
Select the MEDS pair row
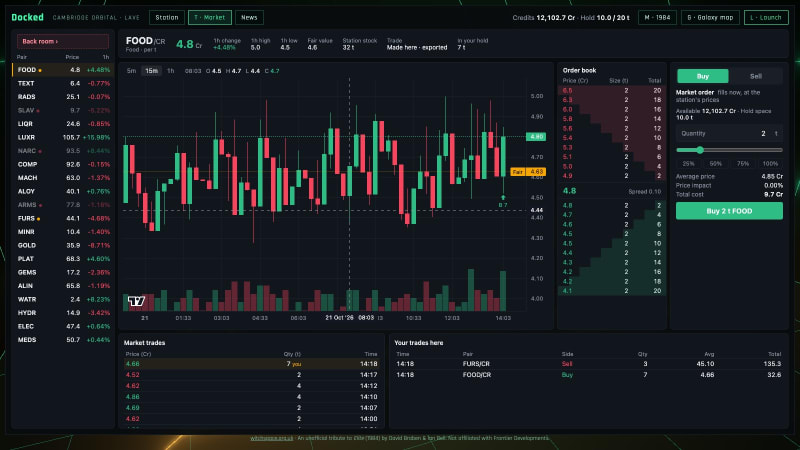pos(62,340)
